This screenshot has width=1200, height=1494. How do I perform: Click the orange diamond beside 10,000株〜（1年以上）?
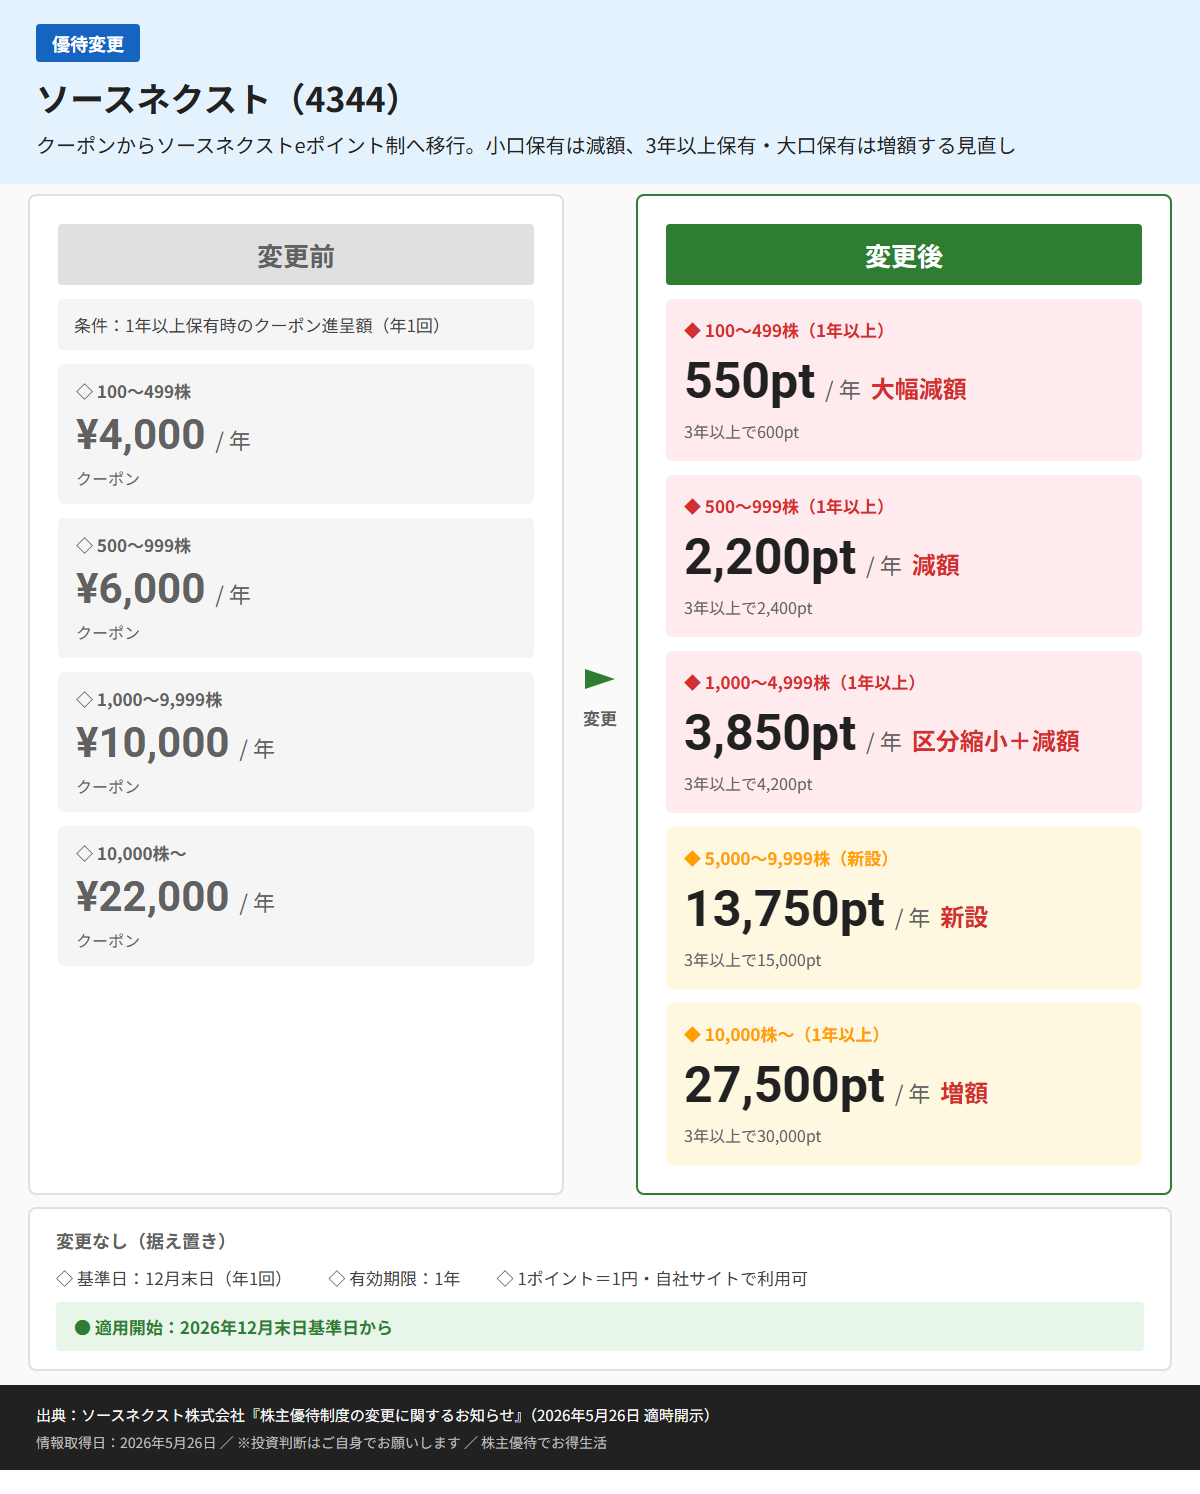click(692, 1035)
